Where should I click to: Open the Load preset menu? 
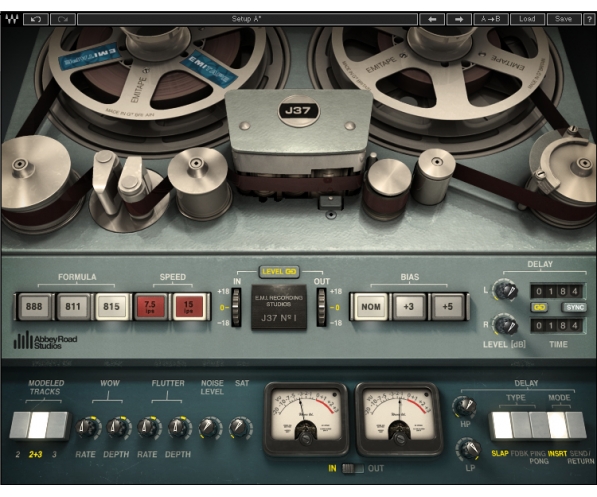pos(527,19)
